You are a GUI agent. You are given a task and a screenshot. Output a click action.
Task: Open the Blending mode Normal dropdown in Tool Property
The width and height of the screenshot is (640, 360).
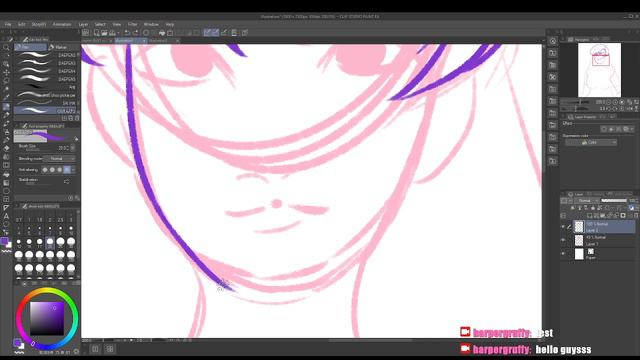click(59, 158)
